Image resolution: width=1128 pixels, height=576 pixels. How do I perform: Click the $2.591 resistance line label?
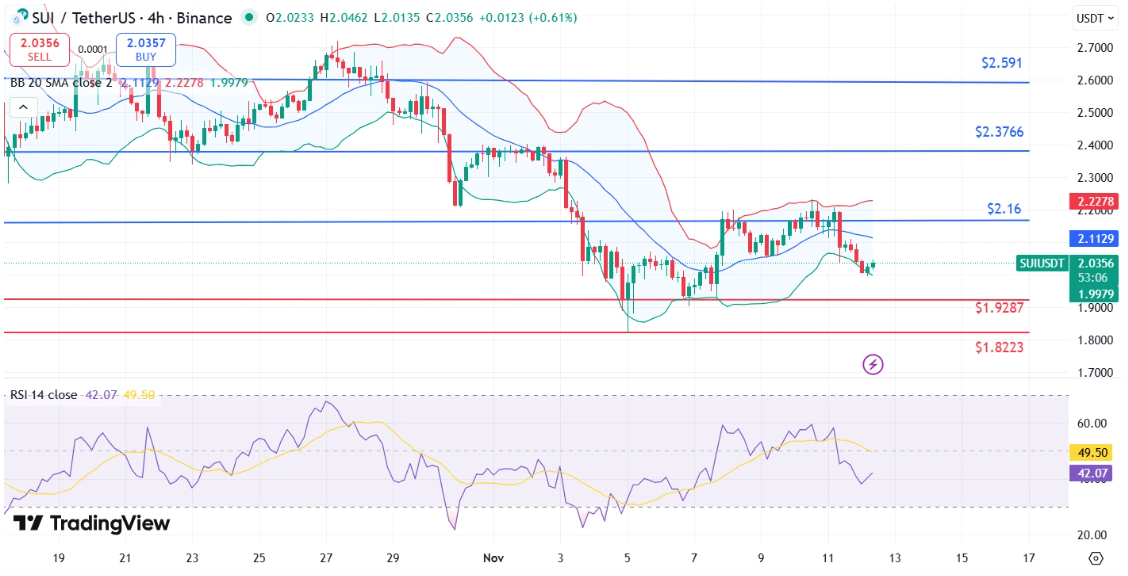coord(1002,63)
